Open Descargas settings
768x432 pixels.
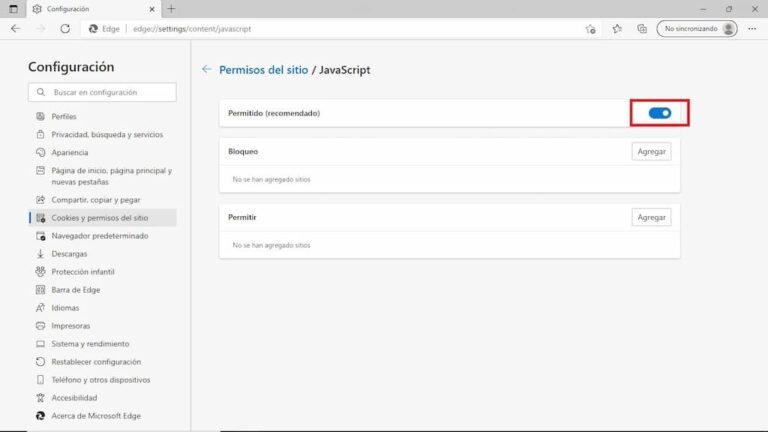102,254
